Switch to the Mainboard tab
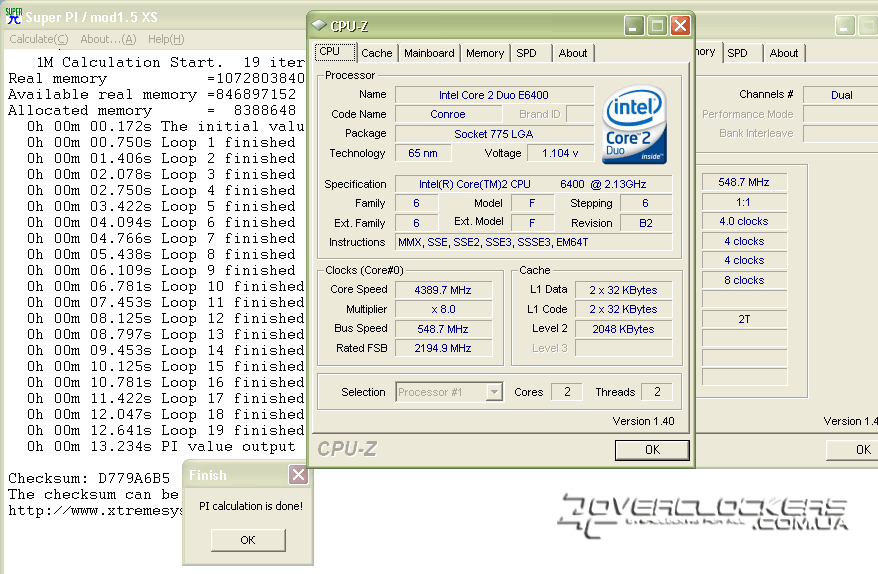This screenshot has width=878, height=574. [429, 53]
